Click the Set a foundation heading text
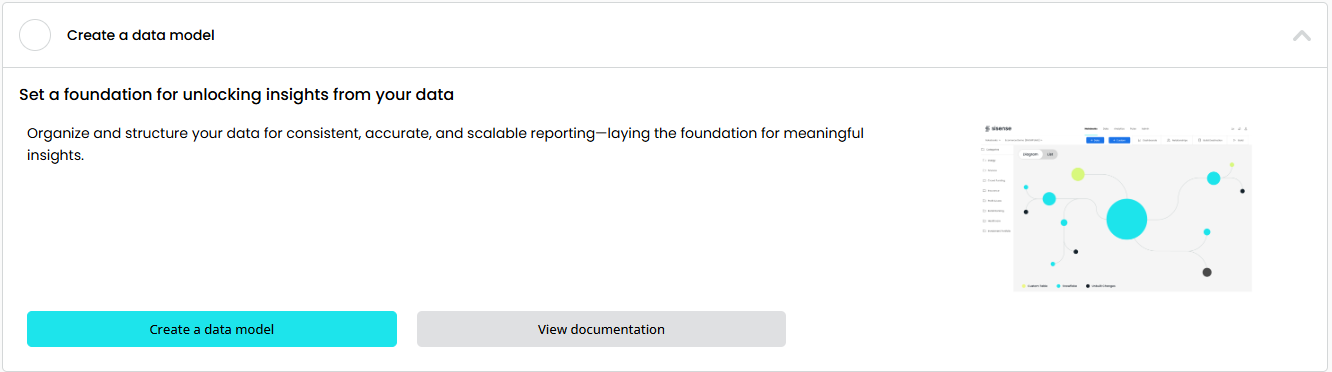 236,95
